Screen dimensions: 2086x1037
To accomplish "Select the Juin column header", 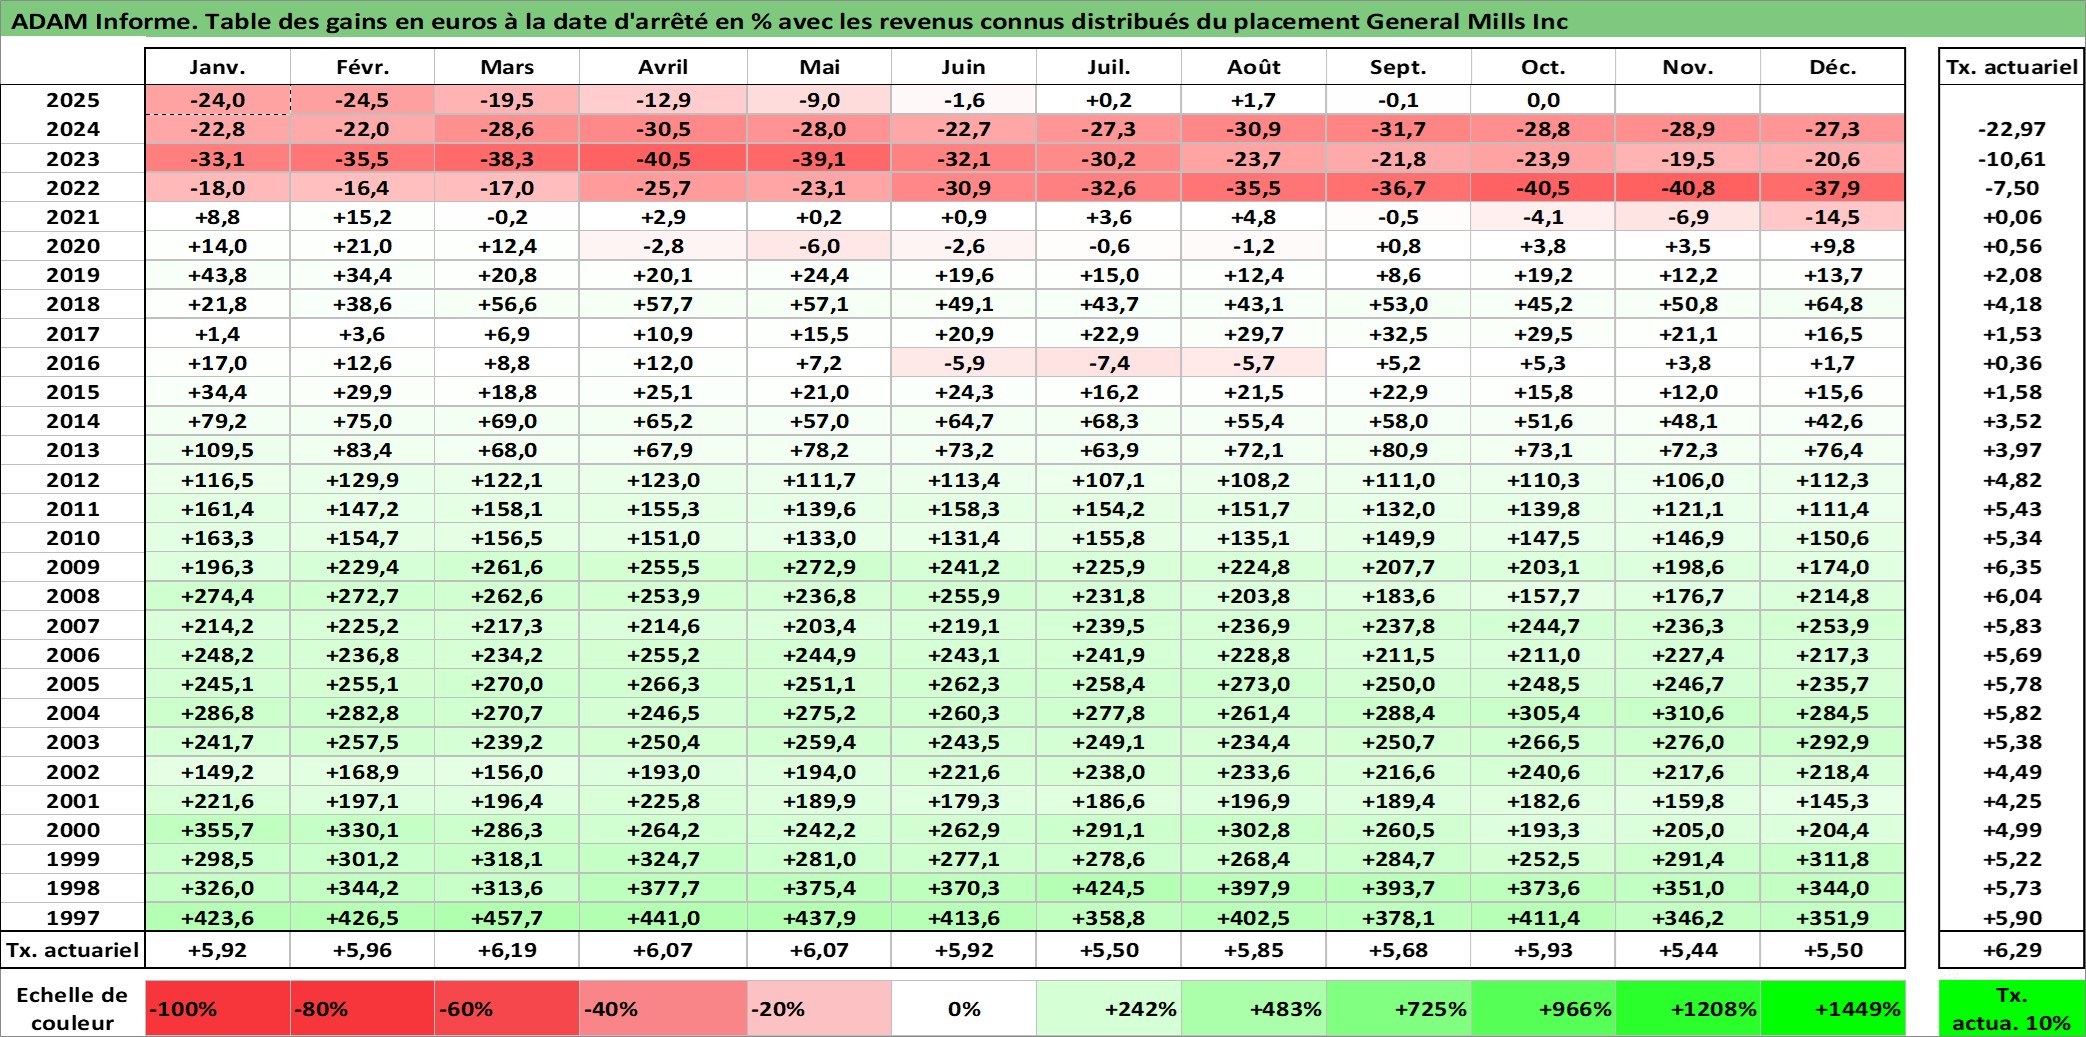I will [963, 67].
